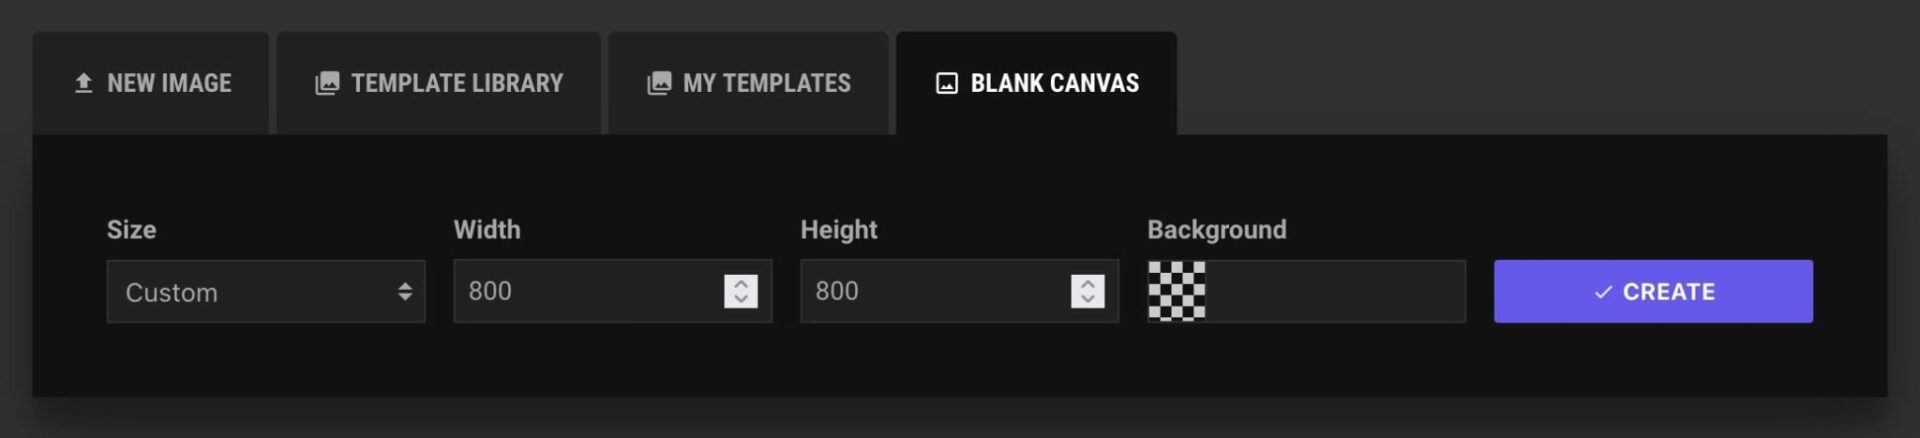Click the My Templates gallery icon
This screenshot has width=1920, height=438.
click(x=659, y=83)
